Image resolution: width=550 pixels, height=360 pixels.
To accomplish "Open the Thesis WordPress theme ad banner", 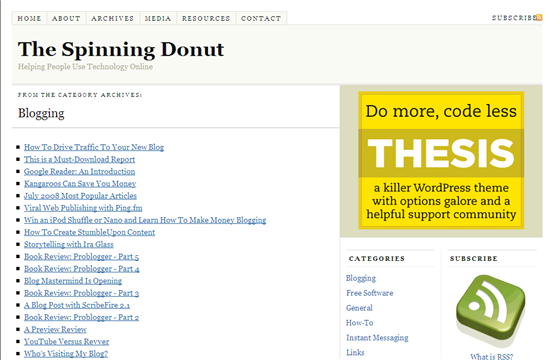I will (441, 160).
